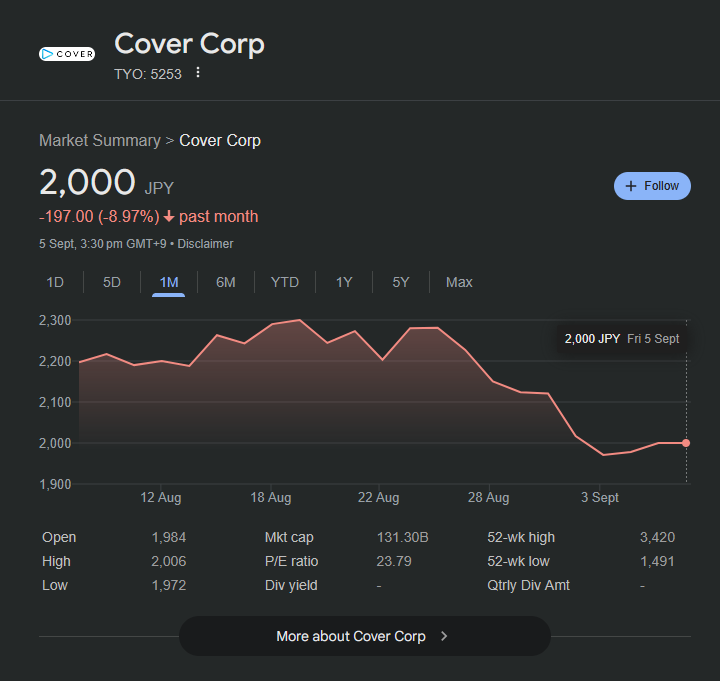Select the 1D time range tab
This screenshot has height=681, width=720.
point(55,282)
